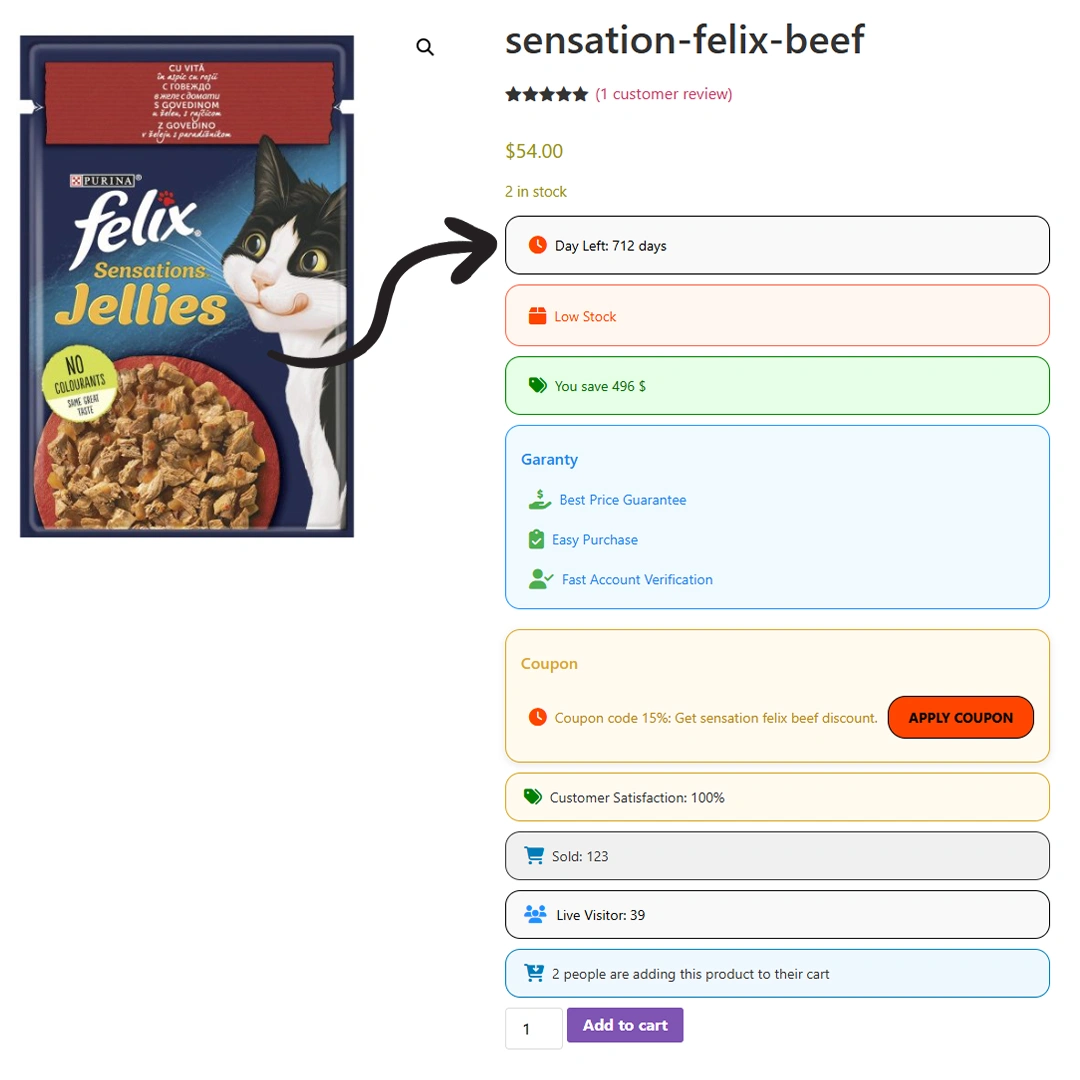Click the five-star rating

click(546, 94)
